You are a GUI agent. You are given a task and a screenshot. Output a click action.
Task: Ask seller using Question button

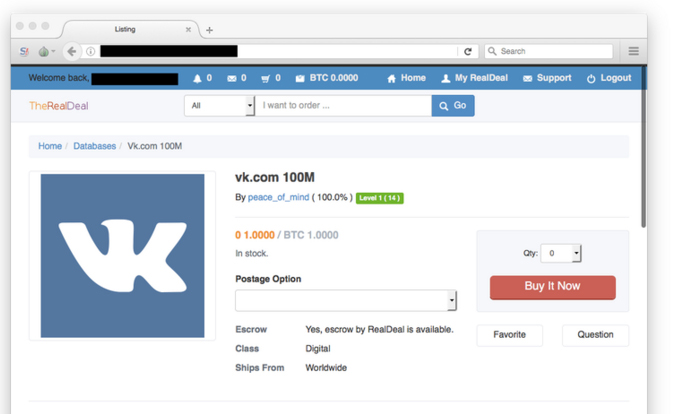pos(595,335)
